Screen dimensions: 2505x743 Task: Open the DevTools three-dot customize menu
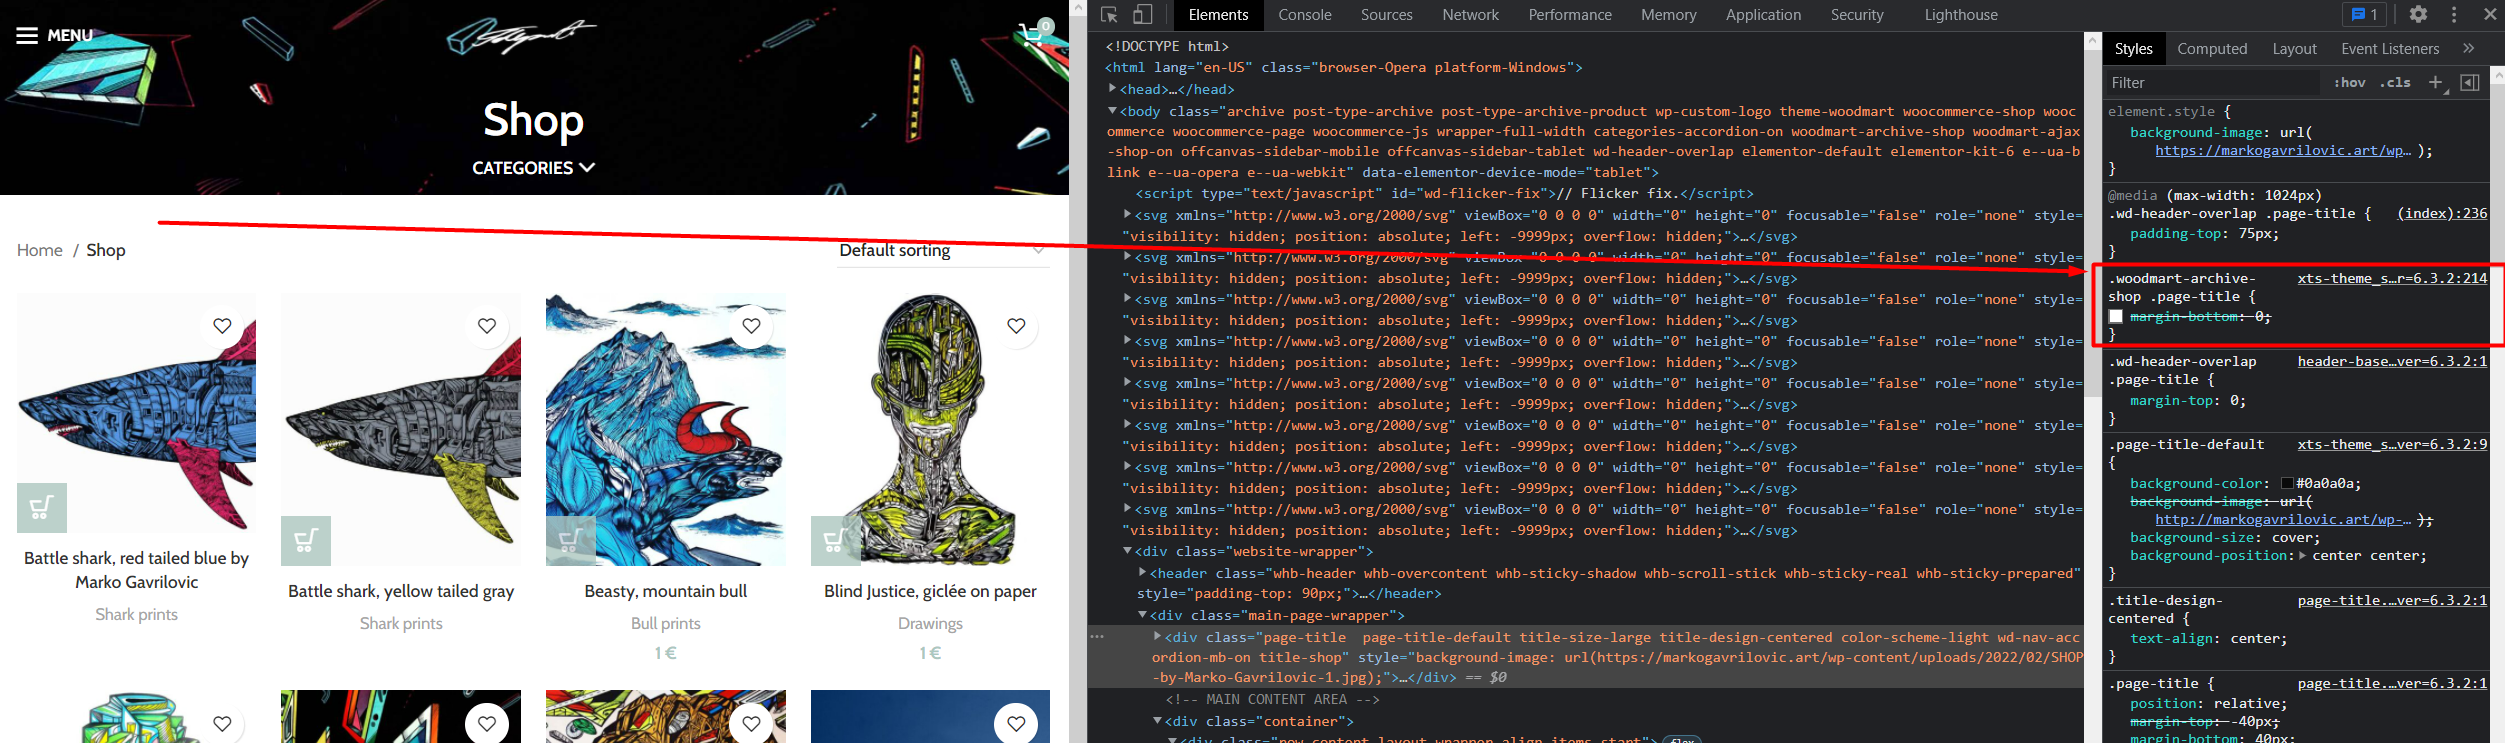pyautogui.click(x=2453, y=14)
